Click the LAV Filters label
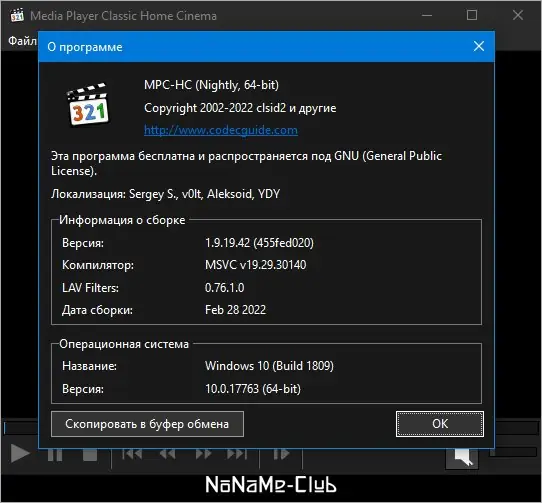The image size is (542, 503). pos(90,288)
